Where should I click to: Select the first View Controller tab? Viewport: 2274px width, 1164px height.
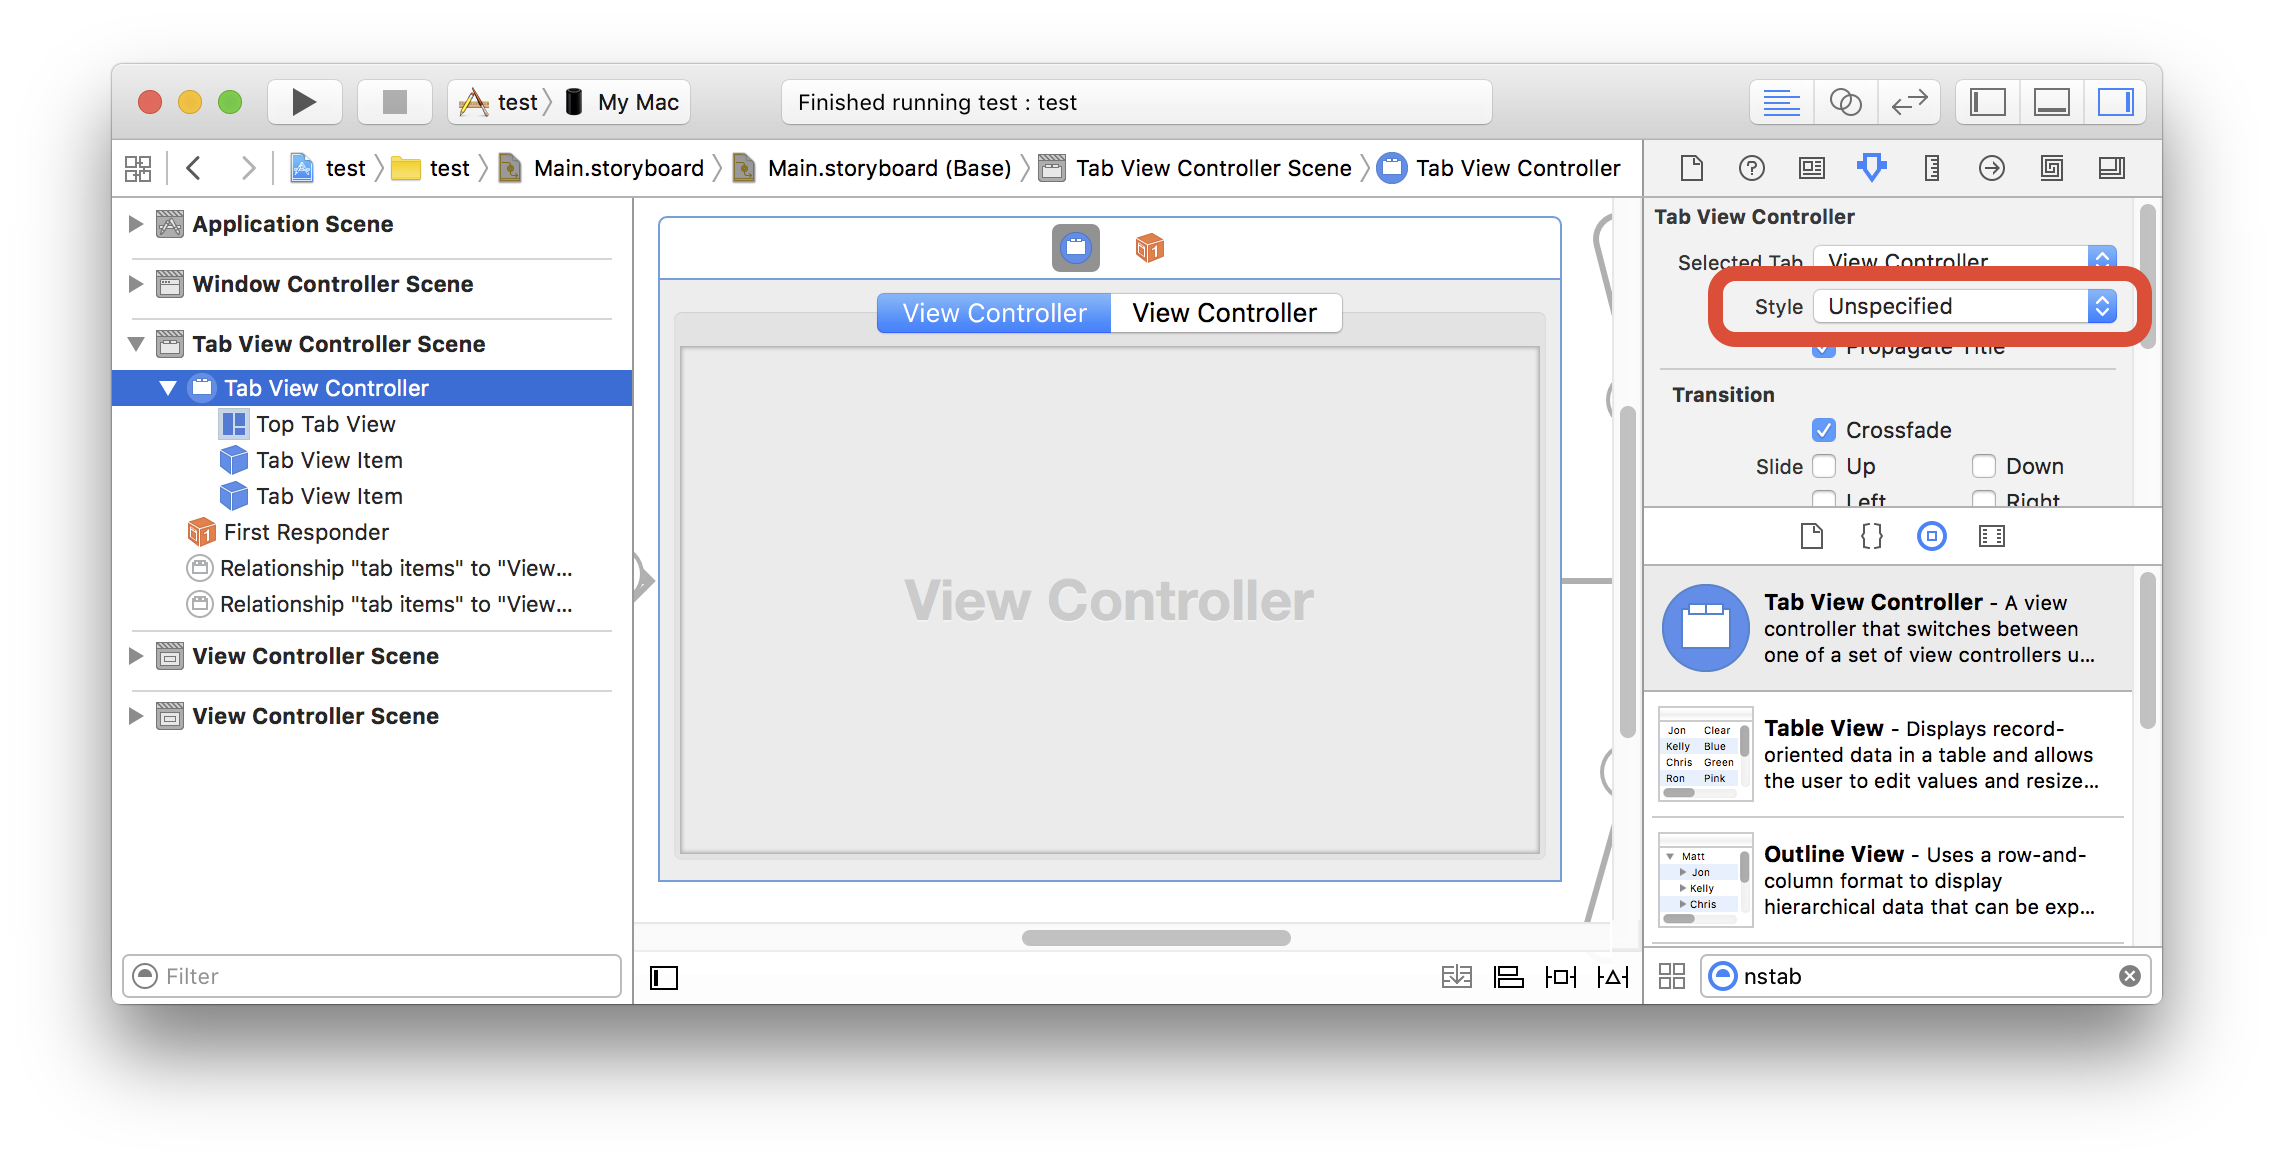(x=993, y=310)
